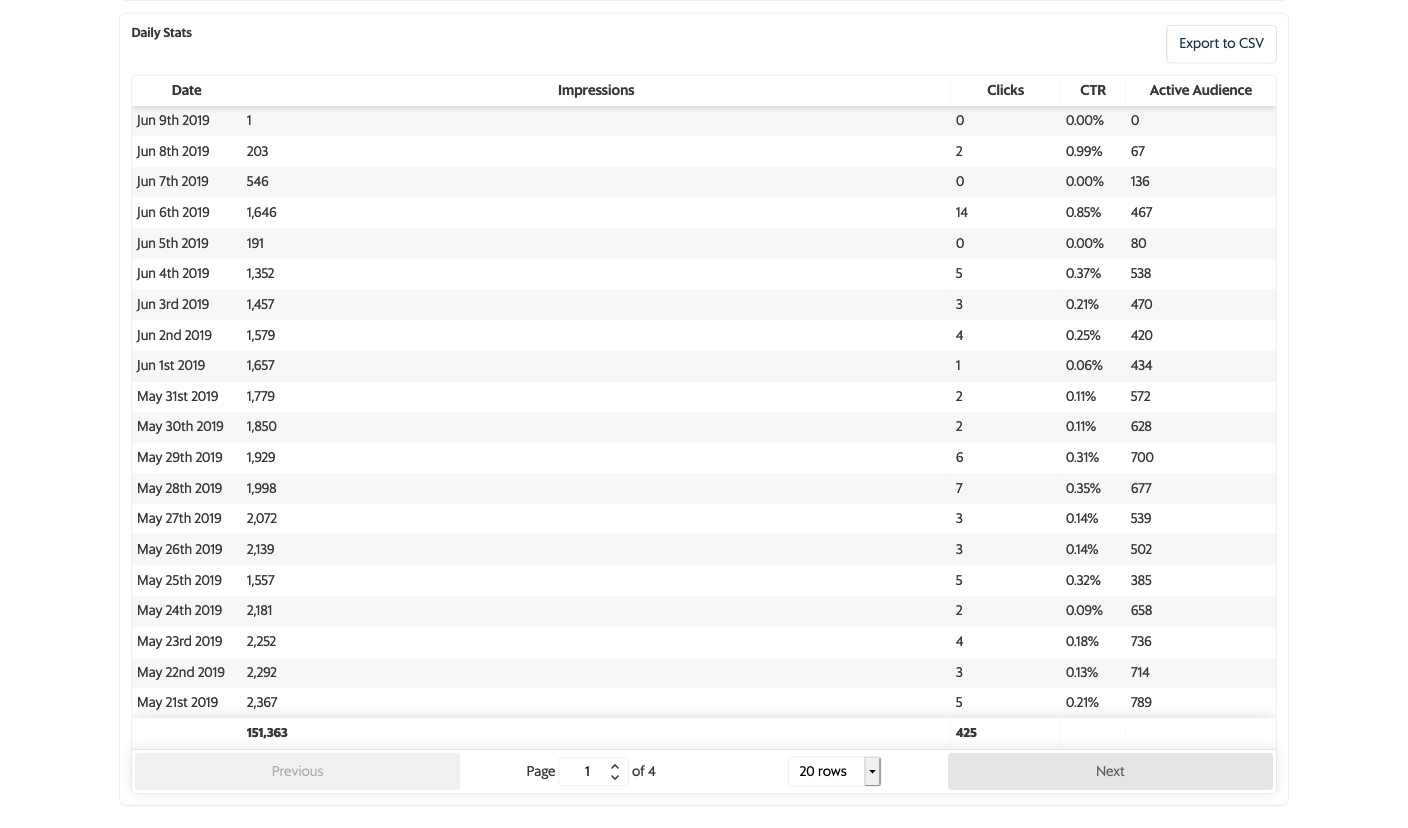
Task: Sort by the CTR column header
Action: (1093, 90)
